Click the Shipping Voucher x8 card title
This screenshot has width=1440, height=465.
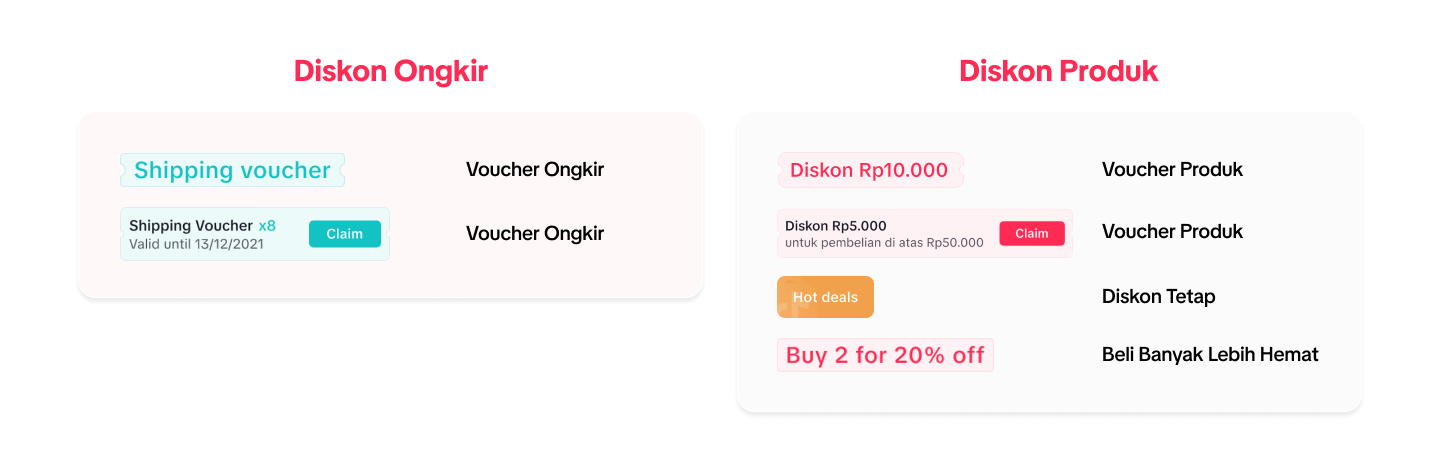pos(190,226)
